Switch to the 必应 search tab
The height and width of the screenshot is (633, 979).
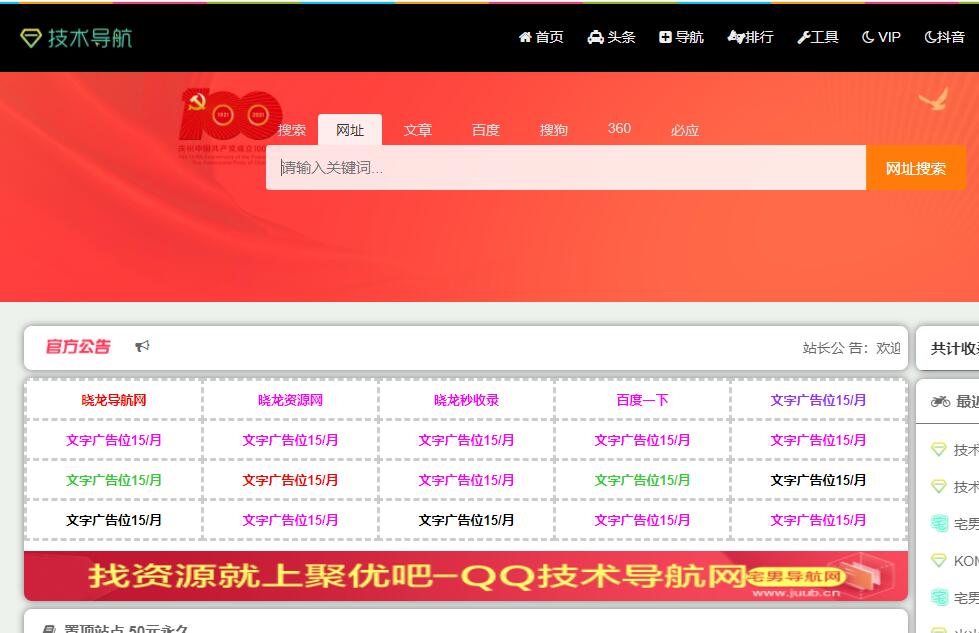point(684,130)
